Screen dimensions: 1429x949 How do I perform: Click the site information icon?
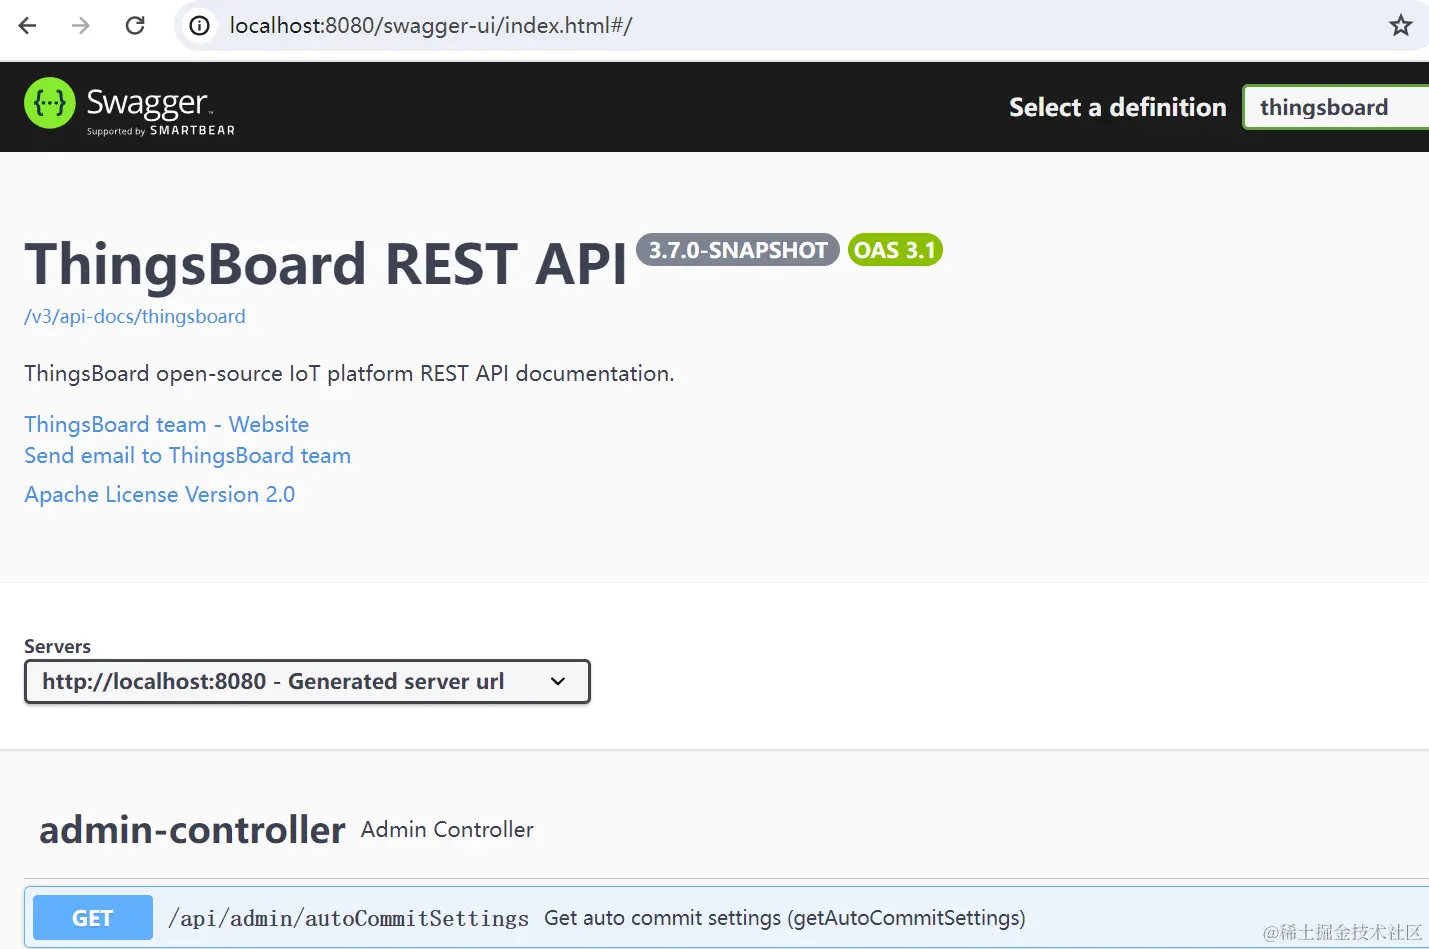coord(200,26)
